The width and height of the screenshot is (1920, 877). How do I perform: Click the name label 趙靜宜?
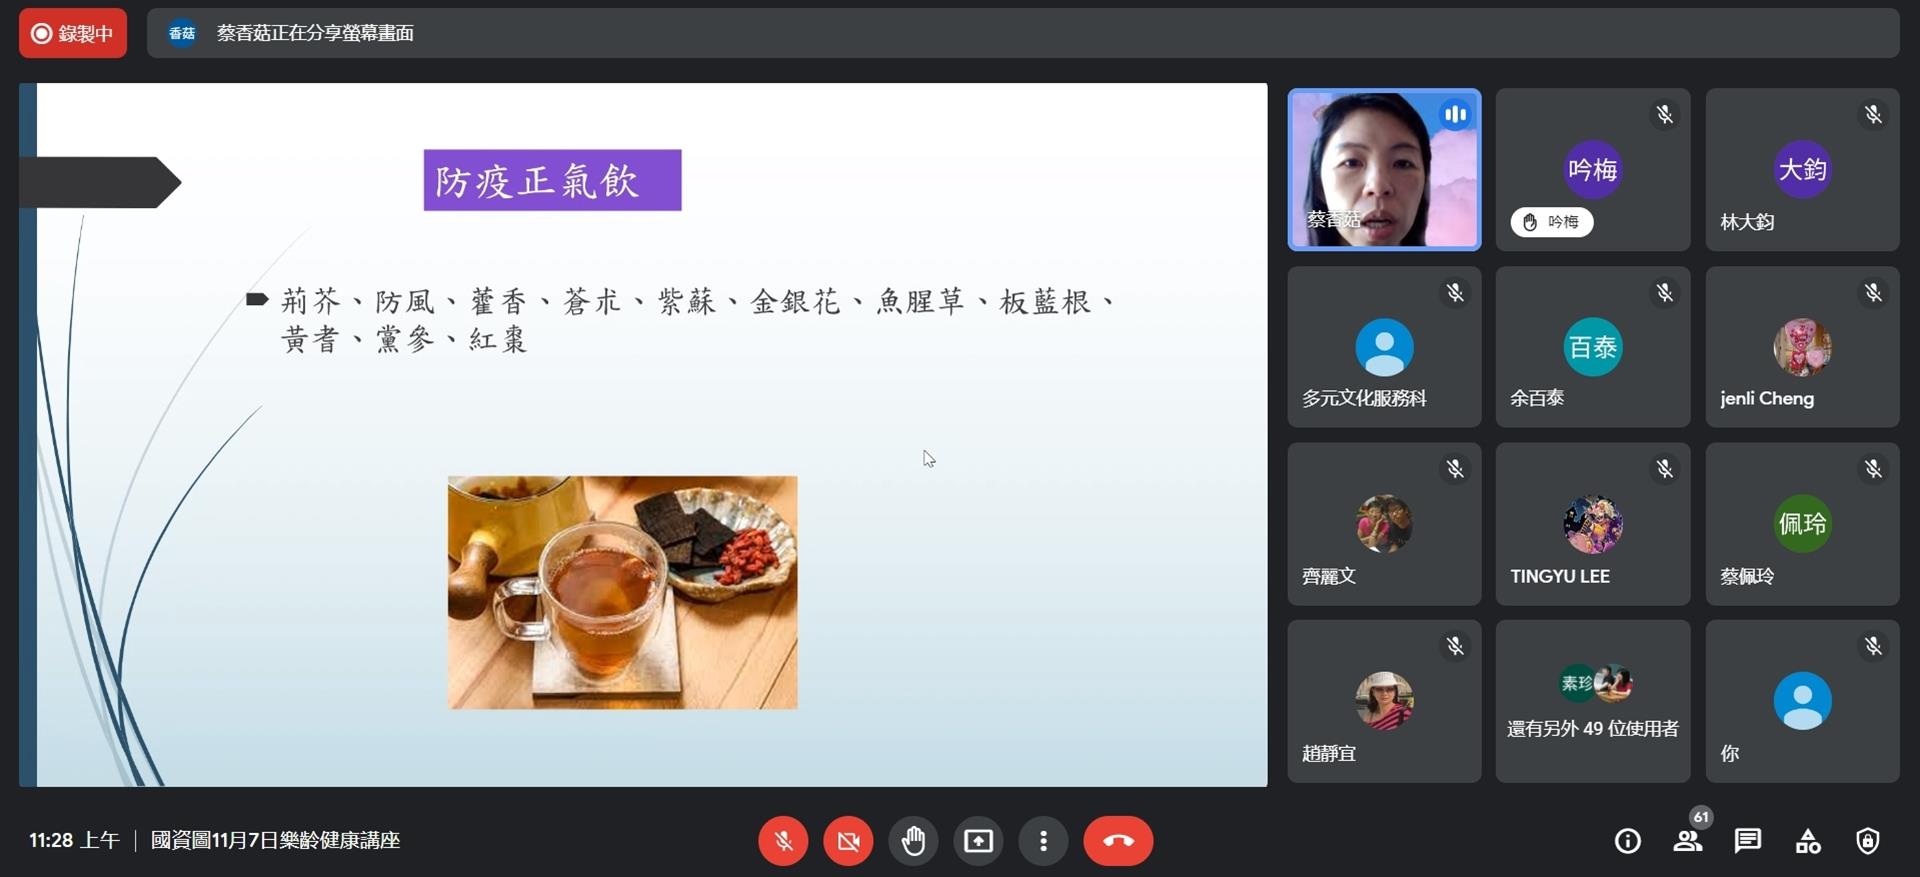[x=1329, y=753]
